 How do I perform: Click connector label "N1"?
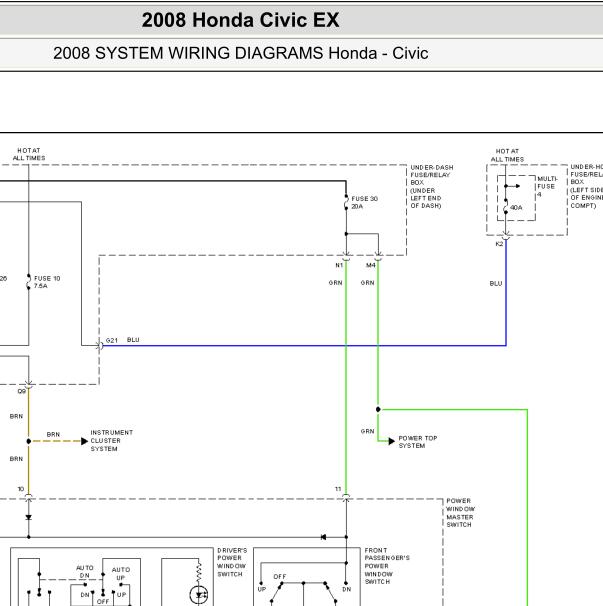[x=339, y=265]
